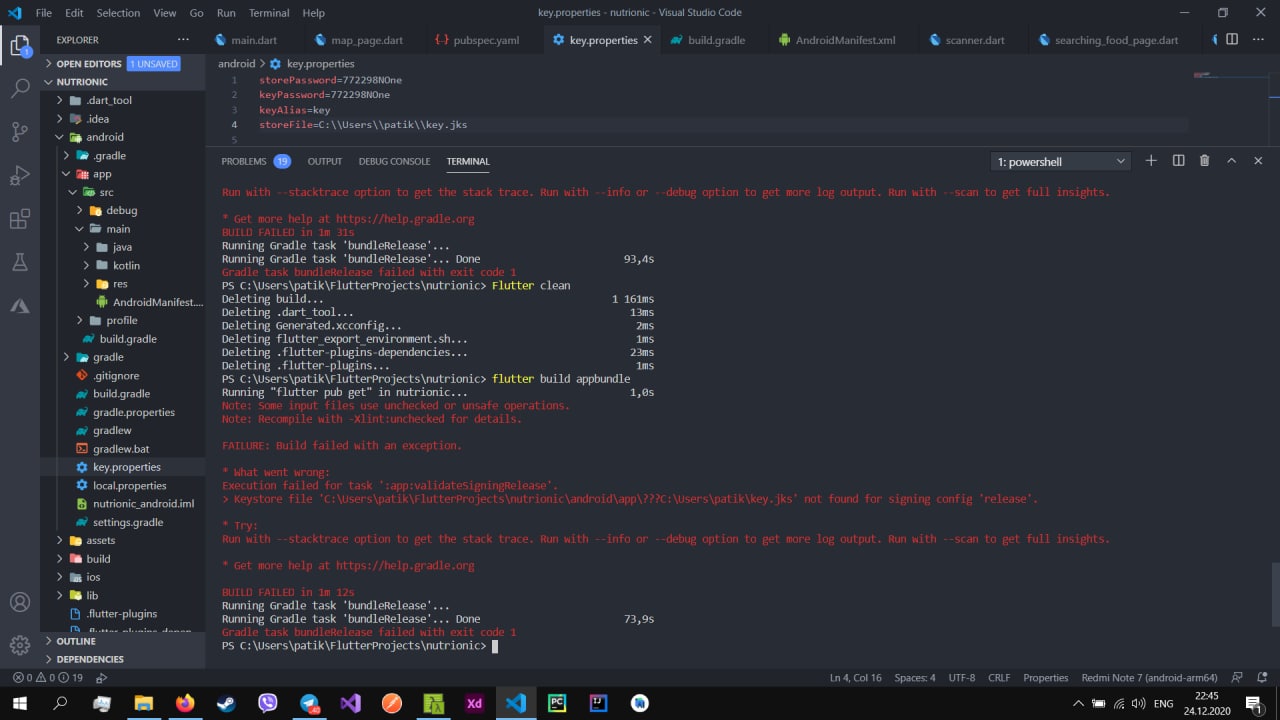
Task: Split the editor right
Action: point(1232,40)
